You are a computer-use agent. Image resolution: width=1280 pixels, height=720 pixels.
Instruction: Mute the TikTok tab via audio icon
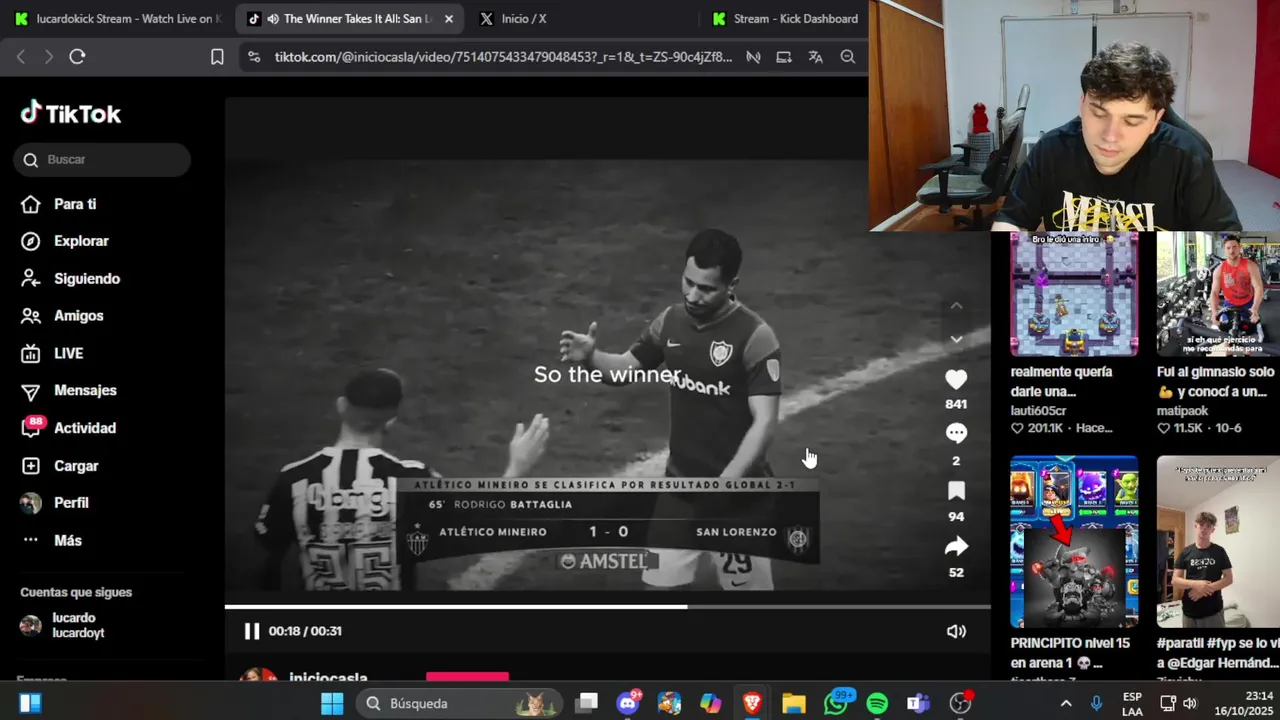tap(272, 19)
